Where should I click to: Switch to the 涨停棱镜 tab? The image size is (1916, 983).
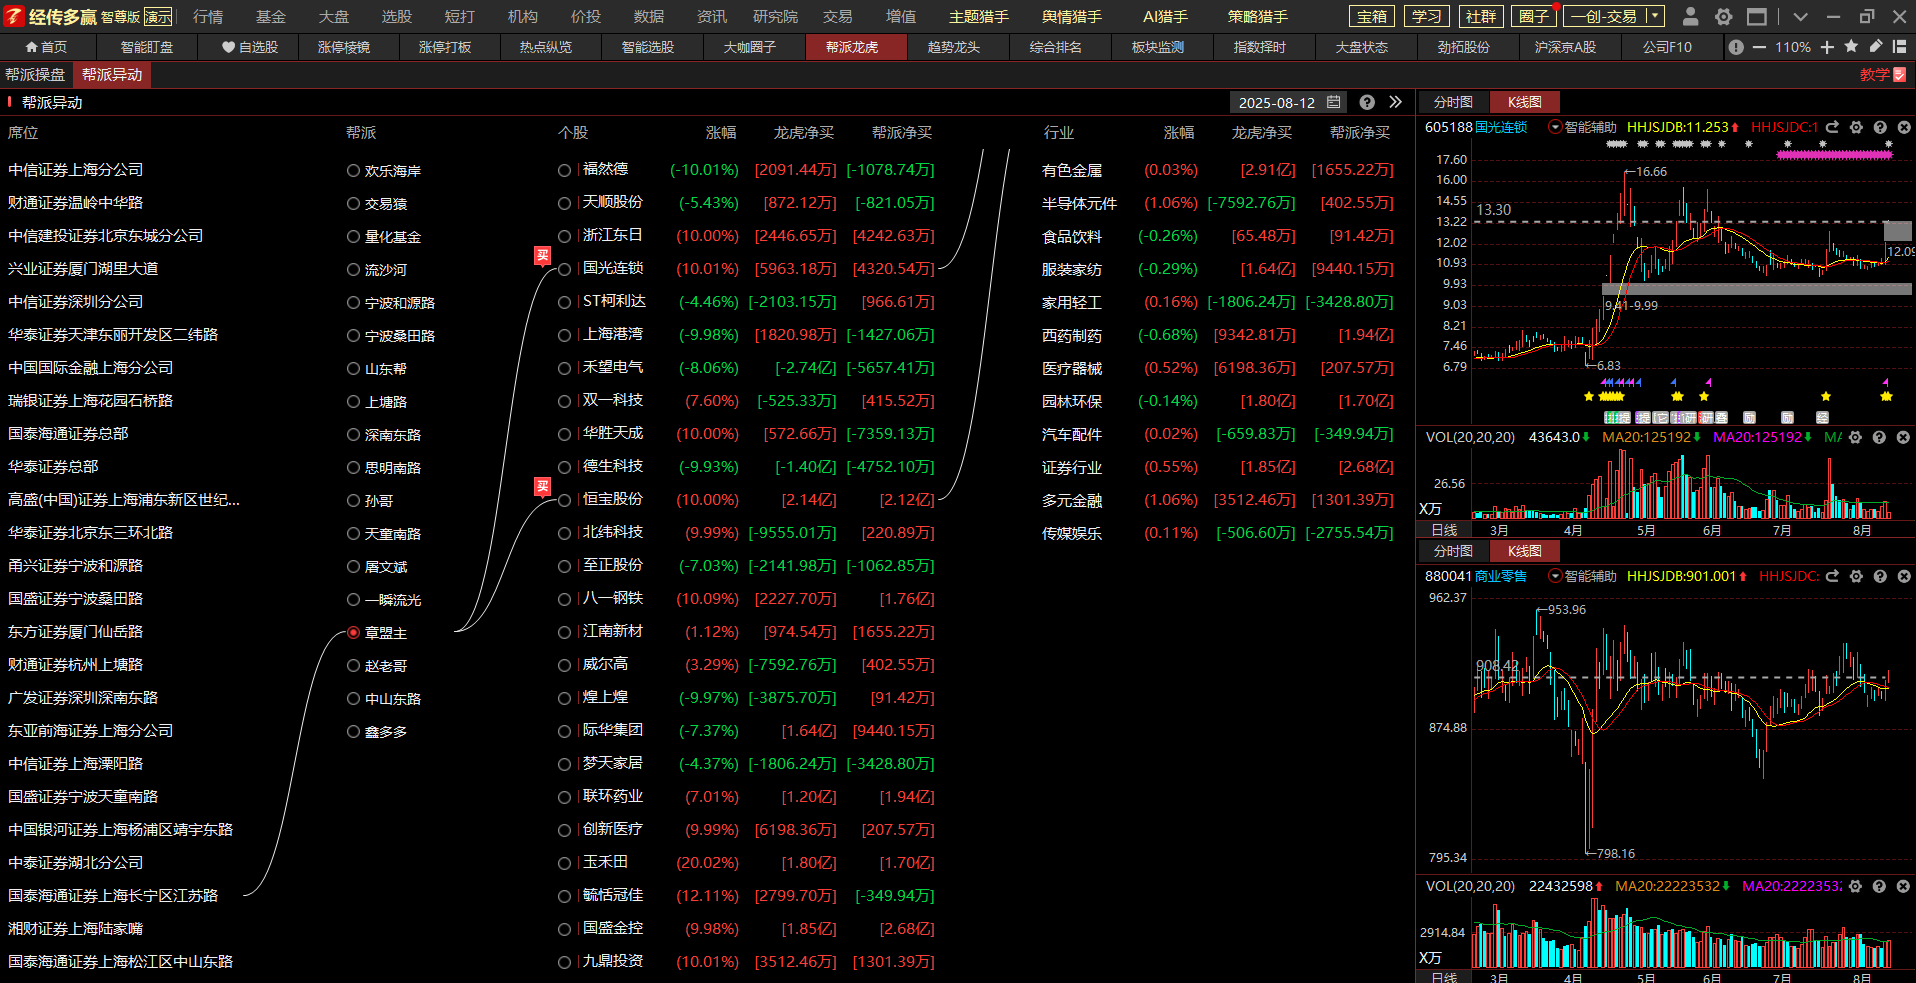point(343,47)
